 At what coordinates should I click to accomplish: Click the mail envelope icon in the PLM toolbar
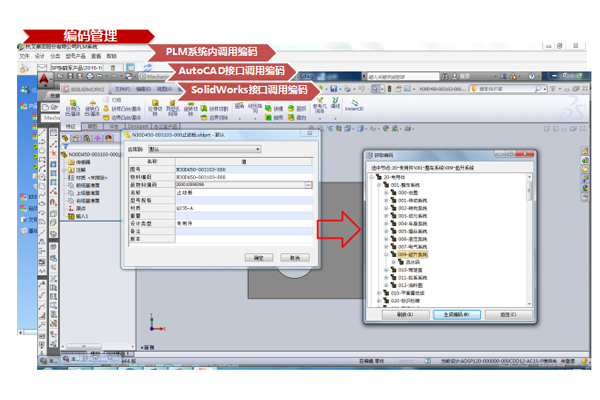(42, 68)
